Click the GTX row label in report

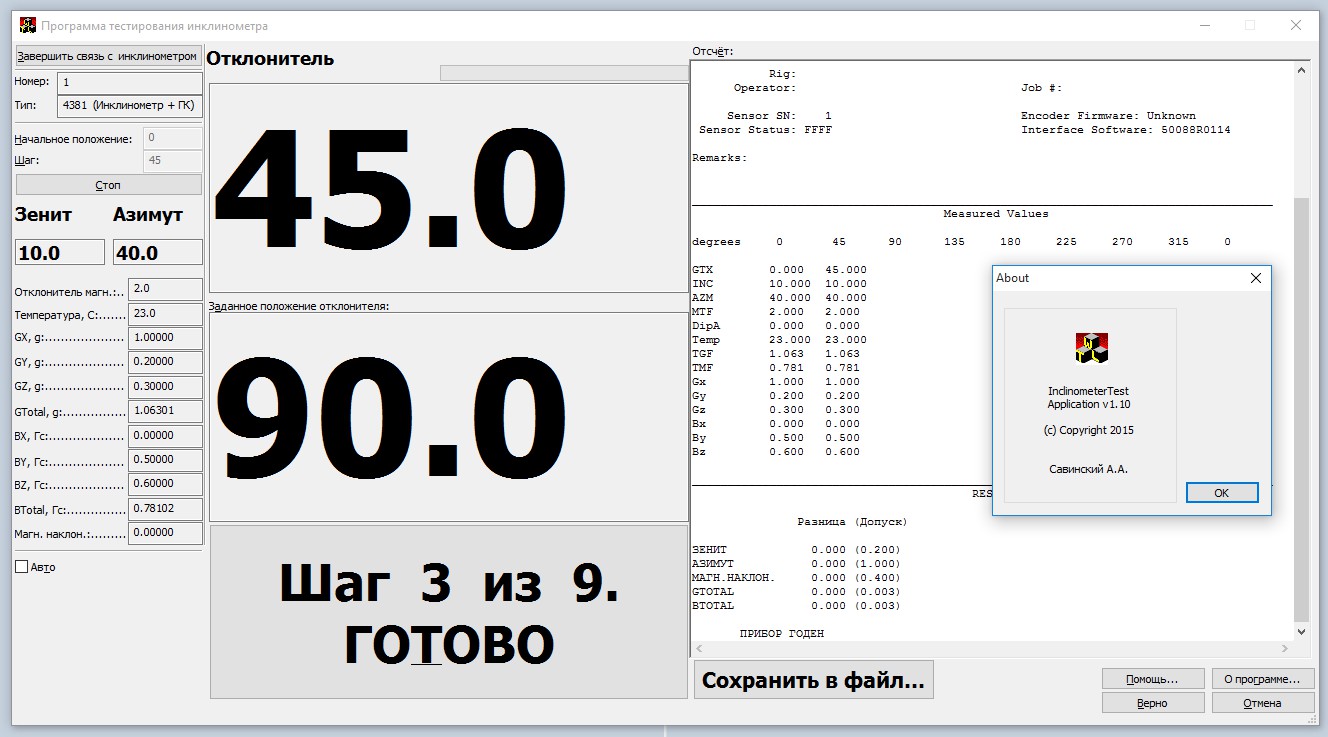[703, 270]
